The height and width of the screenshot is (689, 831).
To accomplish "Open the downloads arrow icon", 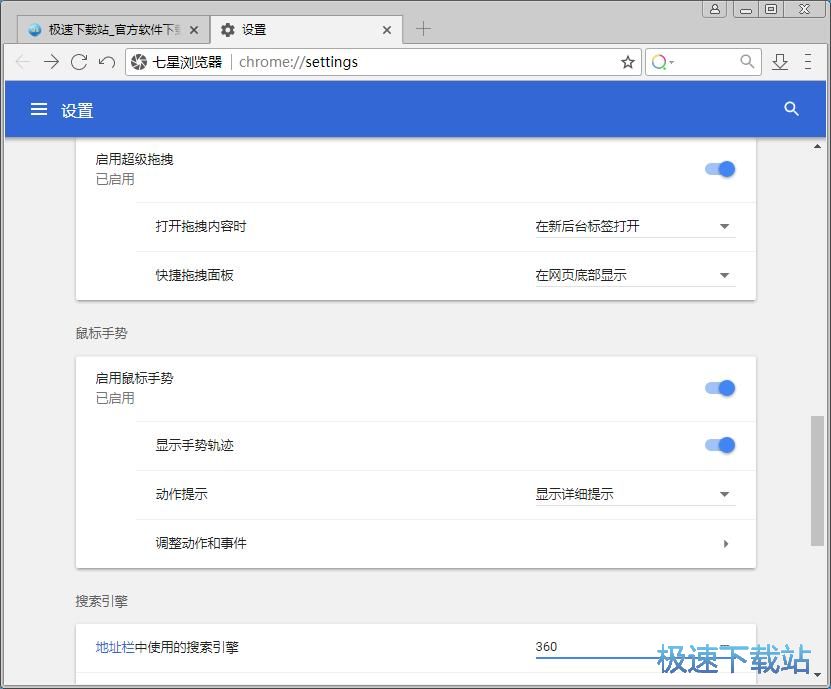I will (x=780, y=62).
